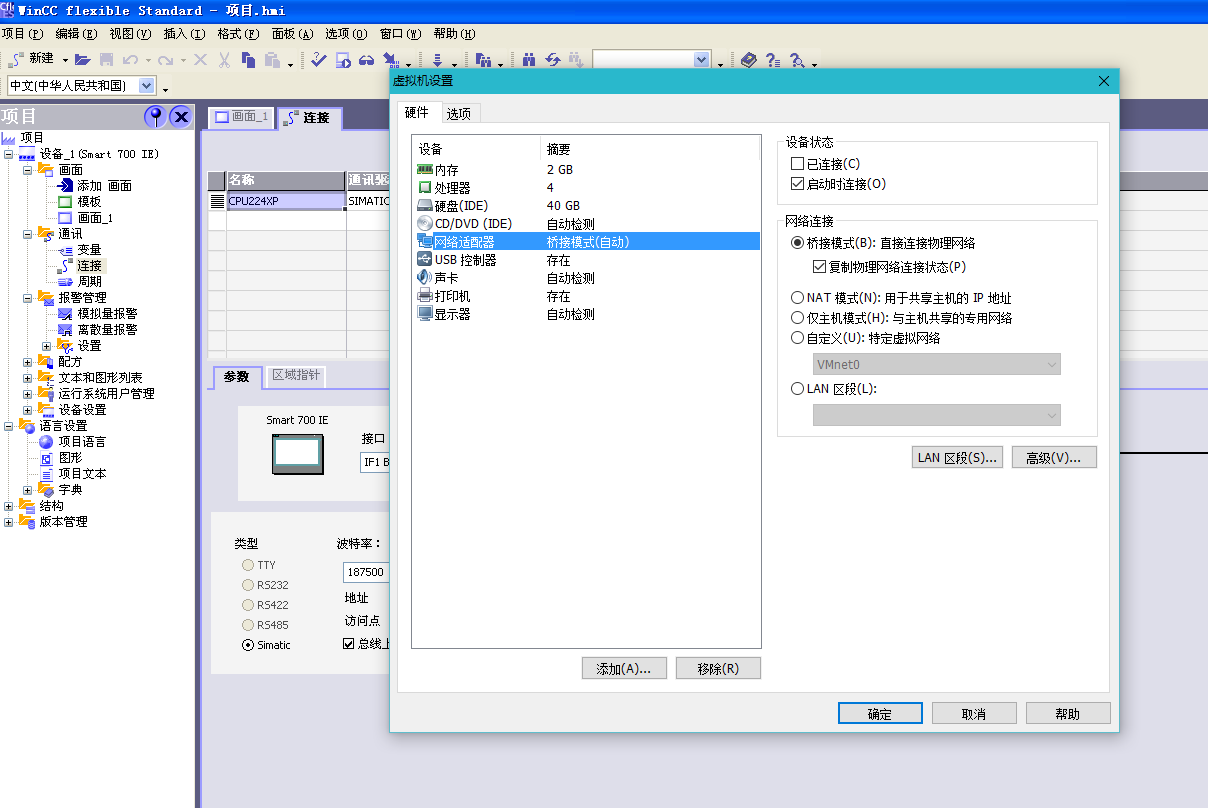Uncheck 启动时连接(O) checkbox
The height and width of the screenshot is (808, 1208).
point(797,184)
